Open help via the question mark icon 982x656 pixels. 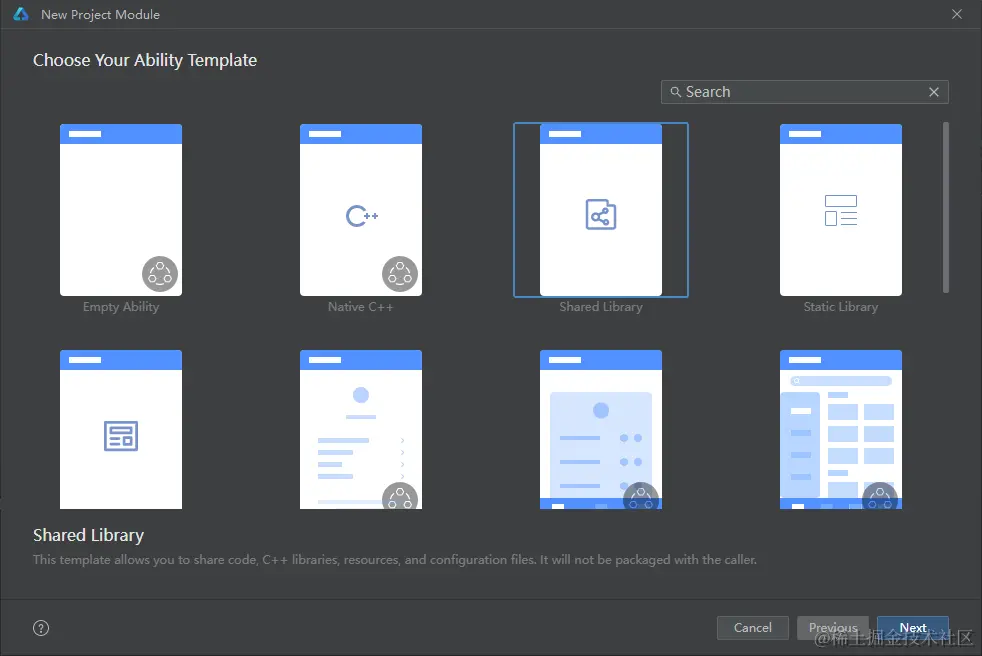pyautogui.click(x=41, y=628)
